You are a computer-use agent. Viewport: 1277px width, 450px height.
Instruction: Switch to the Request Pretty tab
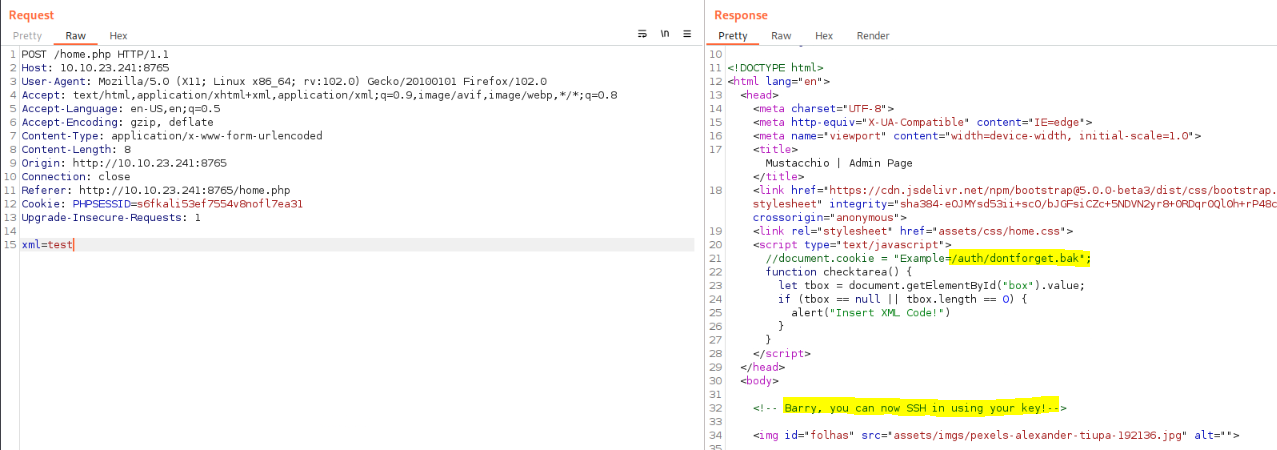(27, 36)
